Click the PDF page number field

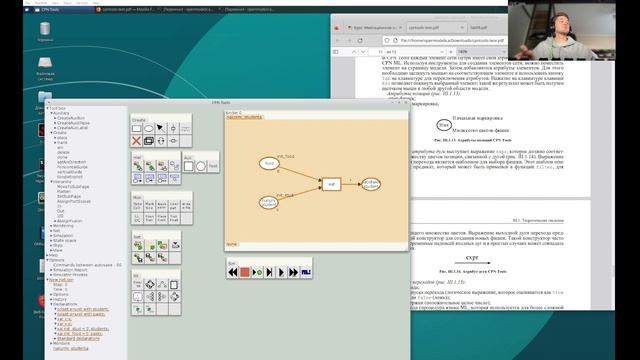377,52
